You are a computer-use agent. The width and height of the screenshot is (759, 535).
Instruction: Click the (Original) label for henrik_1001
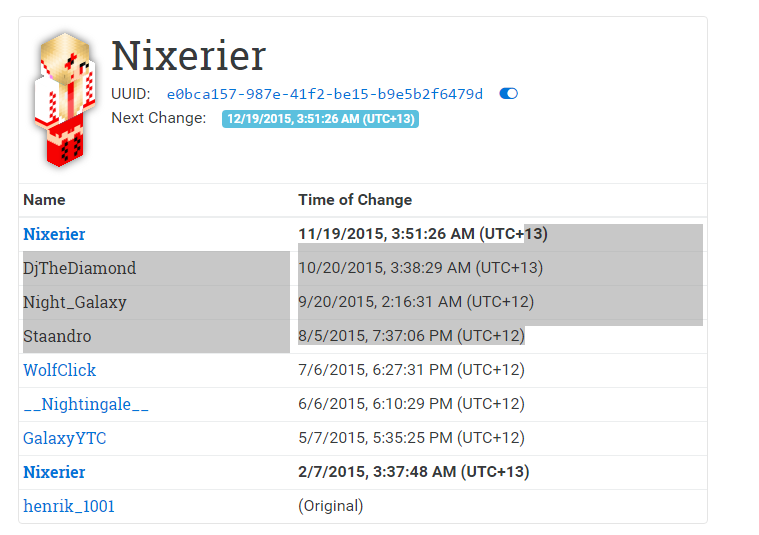pos(331,506)
